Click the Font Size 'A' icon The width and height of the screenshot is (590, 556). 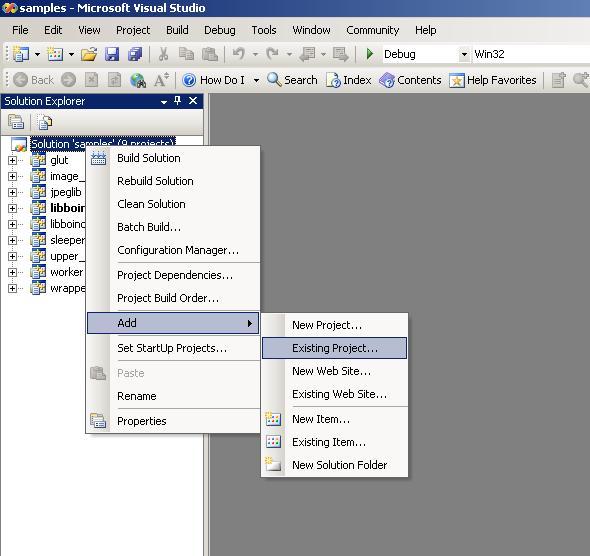pyautogui.click(x=161, y=80)
